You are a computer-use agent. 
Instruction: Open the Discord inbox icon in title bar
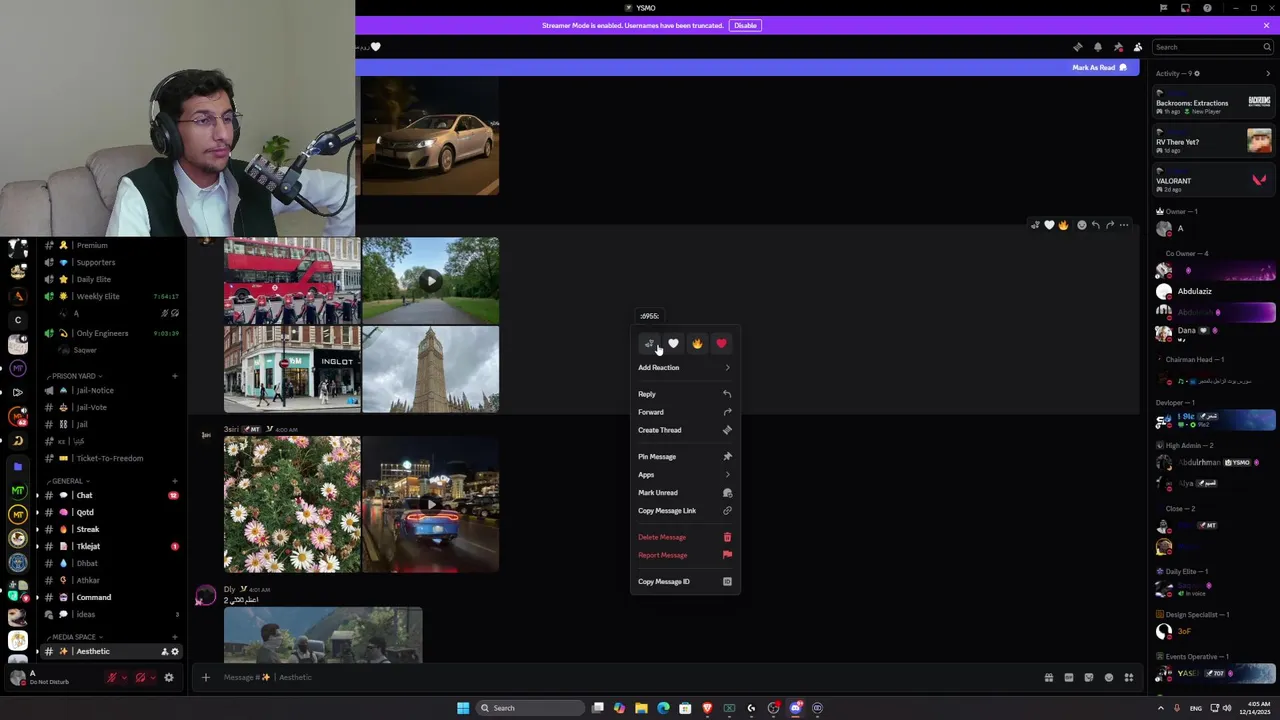pos(1185,8)
